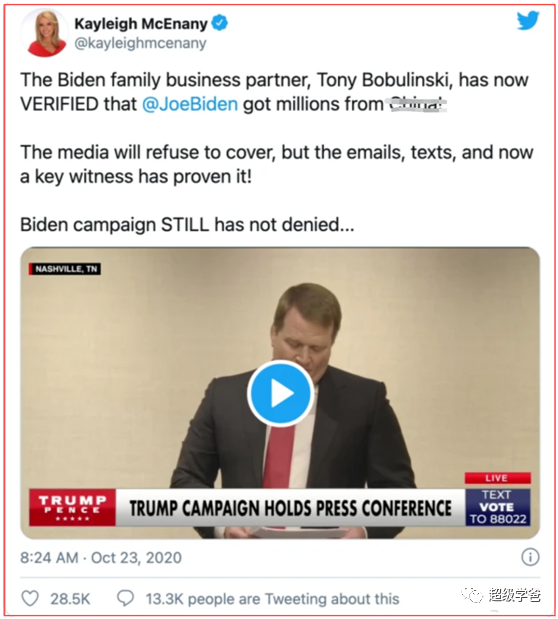558x619 pixels.
Task: Open the Kayleigh McEnany display name
Action: tap(141, 24)
